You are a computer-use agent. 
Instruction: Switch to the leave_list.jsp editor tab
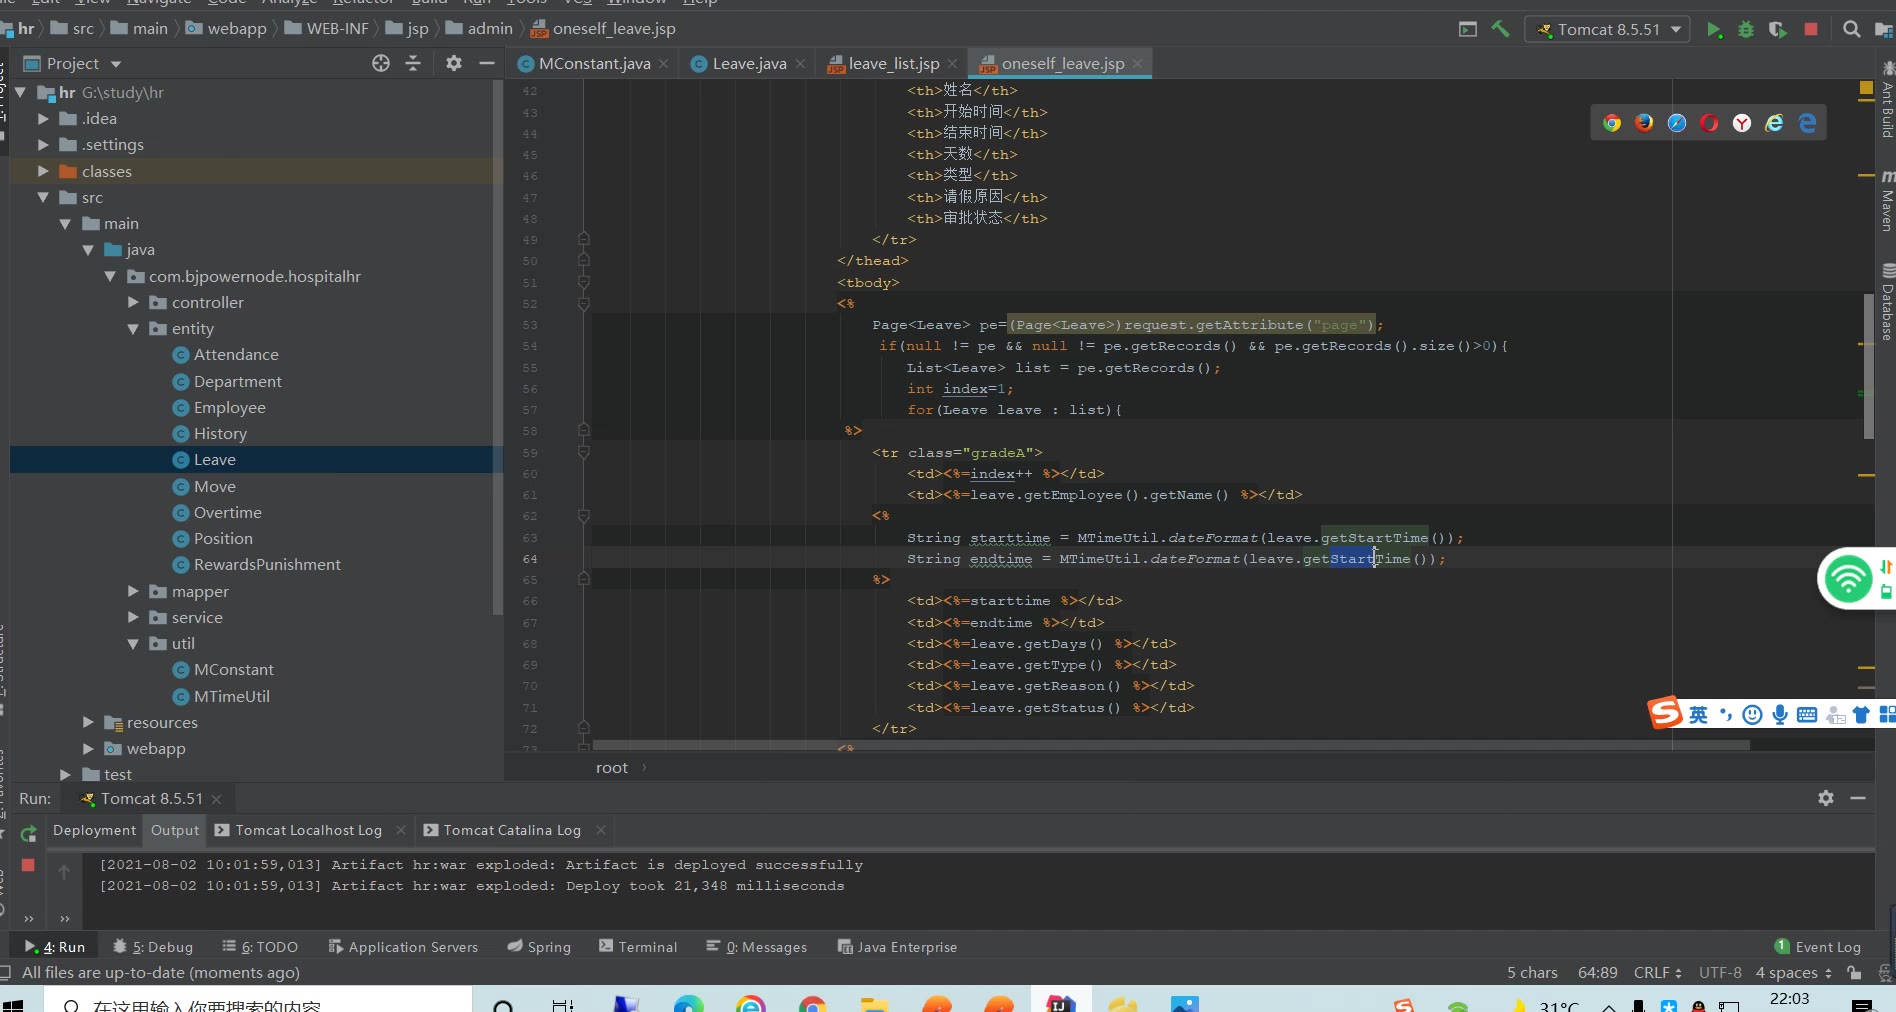coord(893,64)
